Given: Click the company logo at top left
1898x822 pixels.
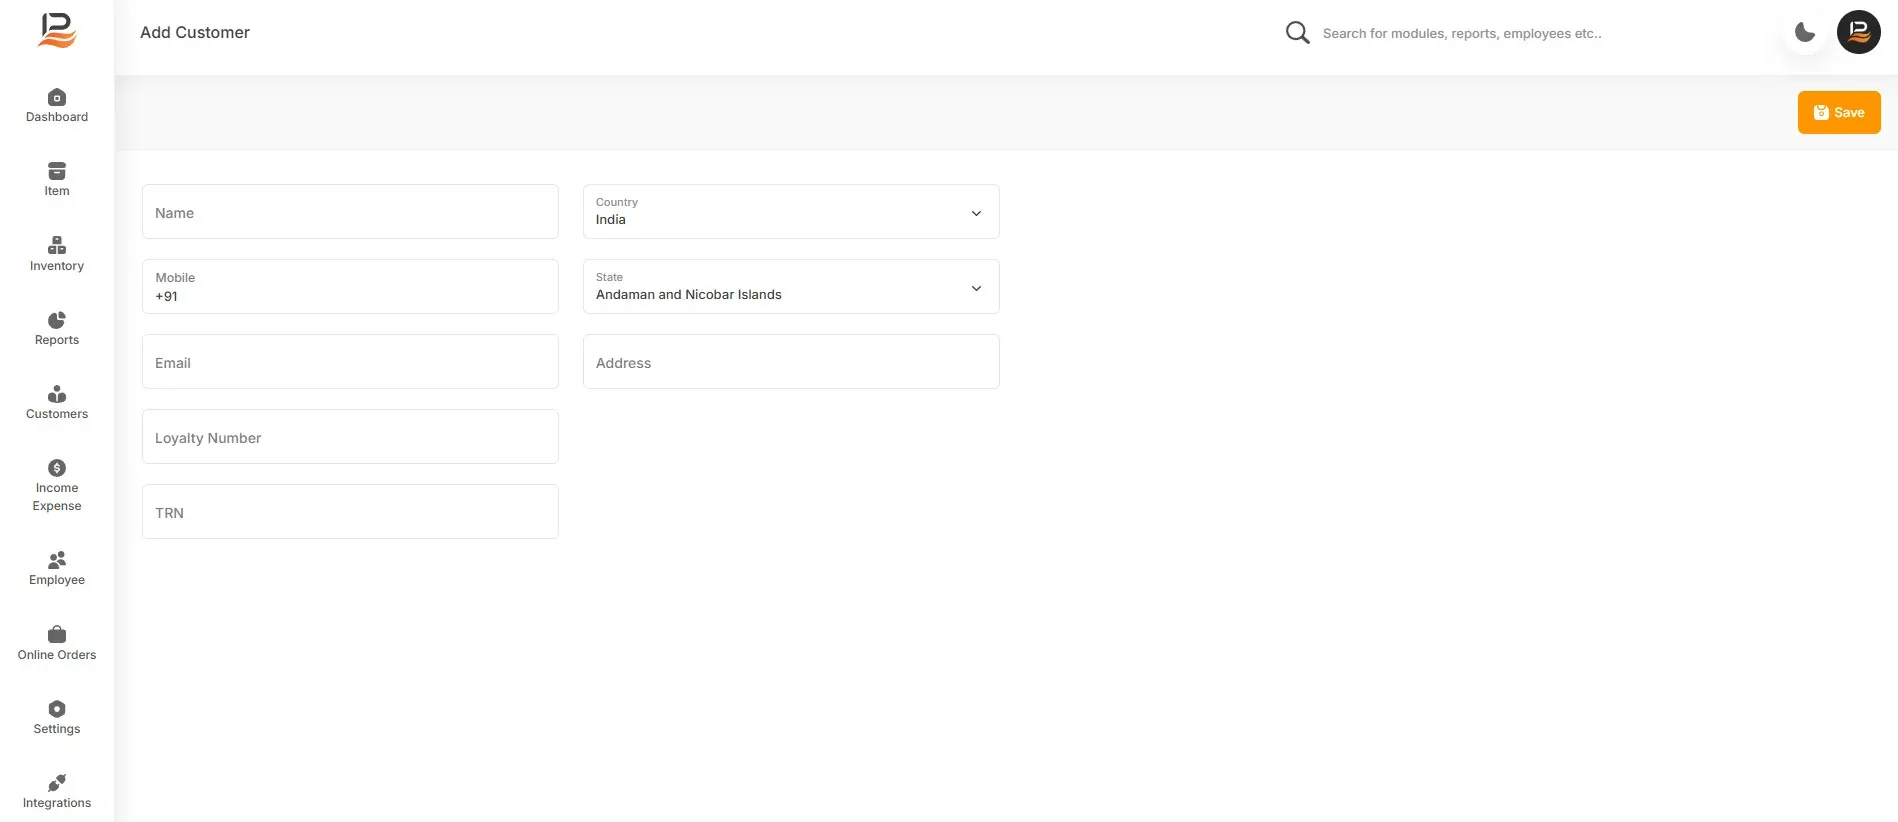Looking at the screenshot, I should (57, 30).
